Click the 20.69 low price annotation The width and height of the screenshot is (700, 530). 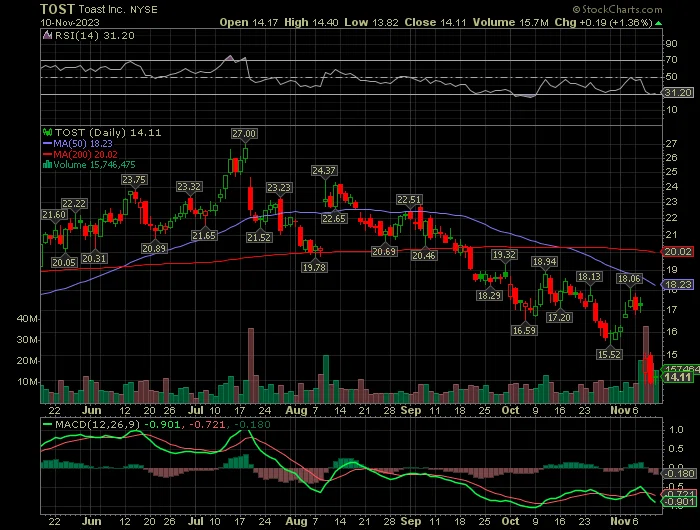384,251
